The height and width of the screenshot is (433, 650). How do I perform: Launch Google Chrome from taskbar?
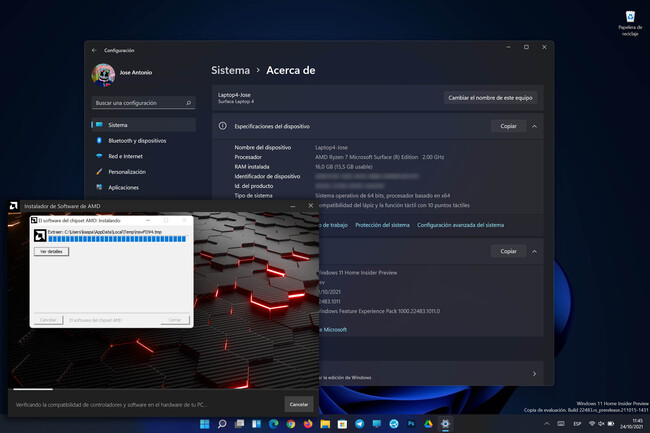[291, 424]
